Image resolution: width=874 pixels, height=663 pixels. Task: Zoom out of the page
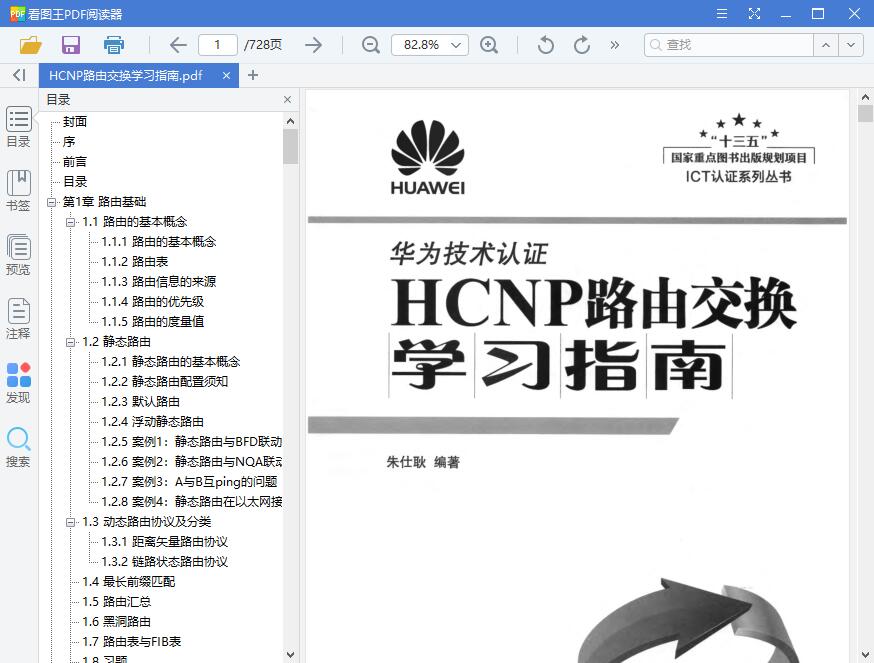(370, 45)
